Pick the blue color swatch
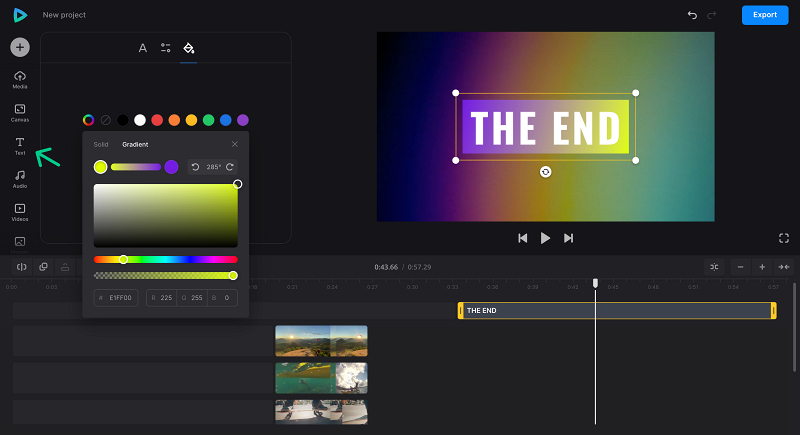 click(x=226, y=120)
